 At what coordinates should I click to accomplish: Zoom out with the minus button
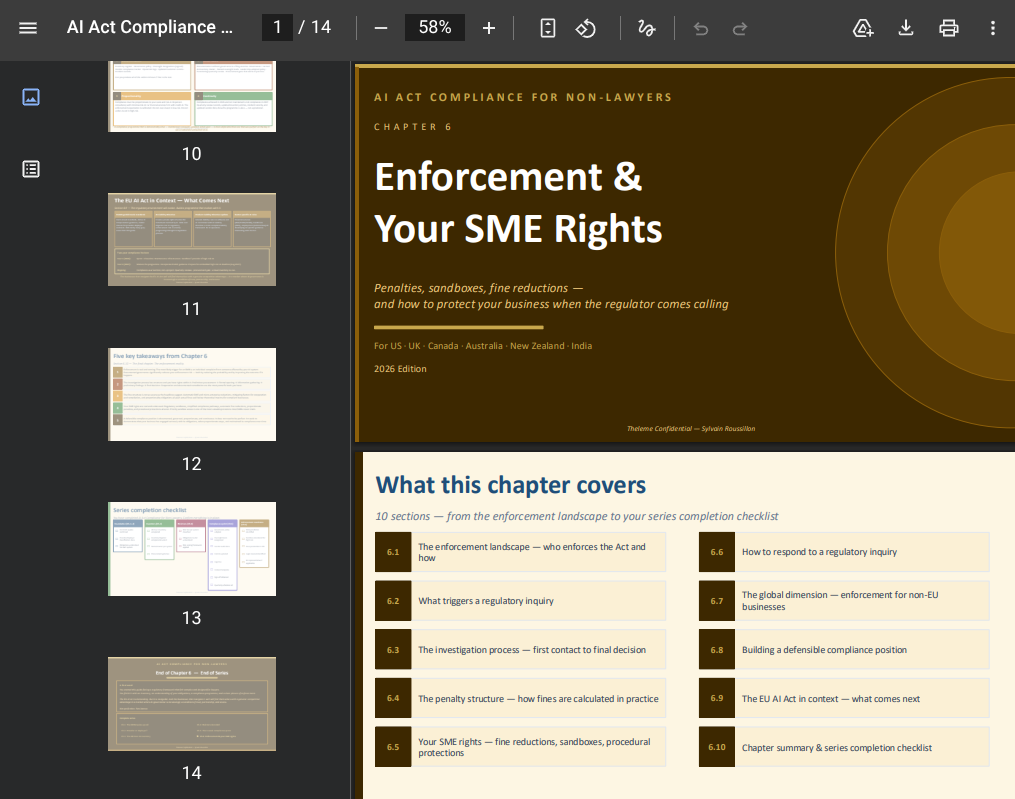coord(381,28)
